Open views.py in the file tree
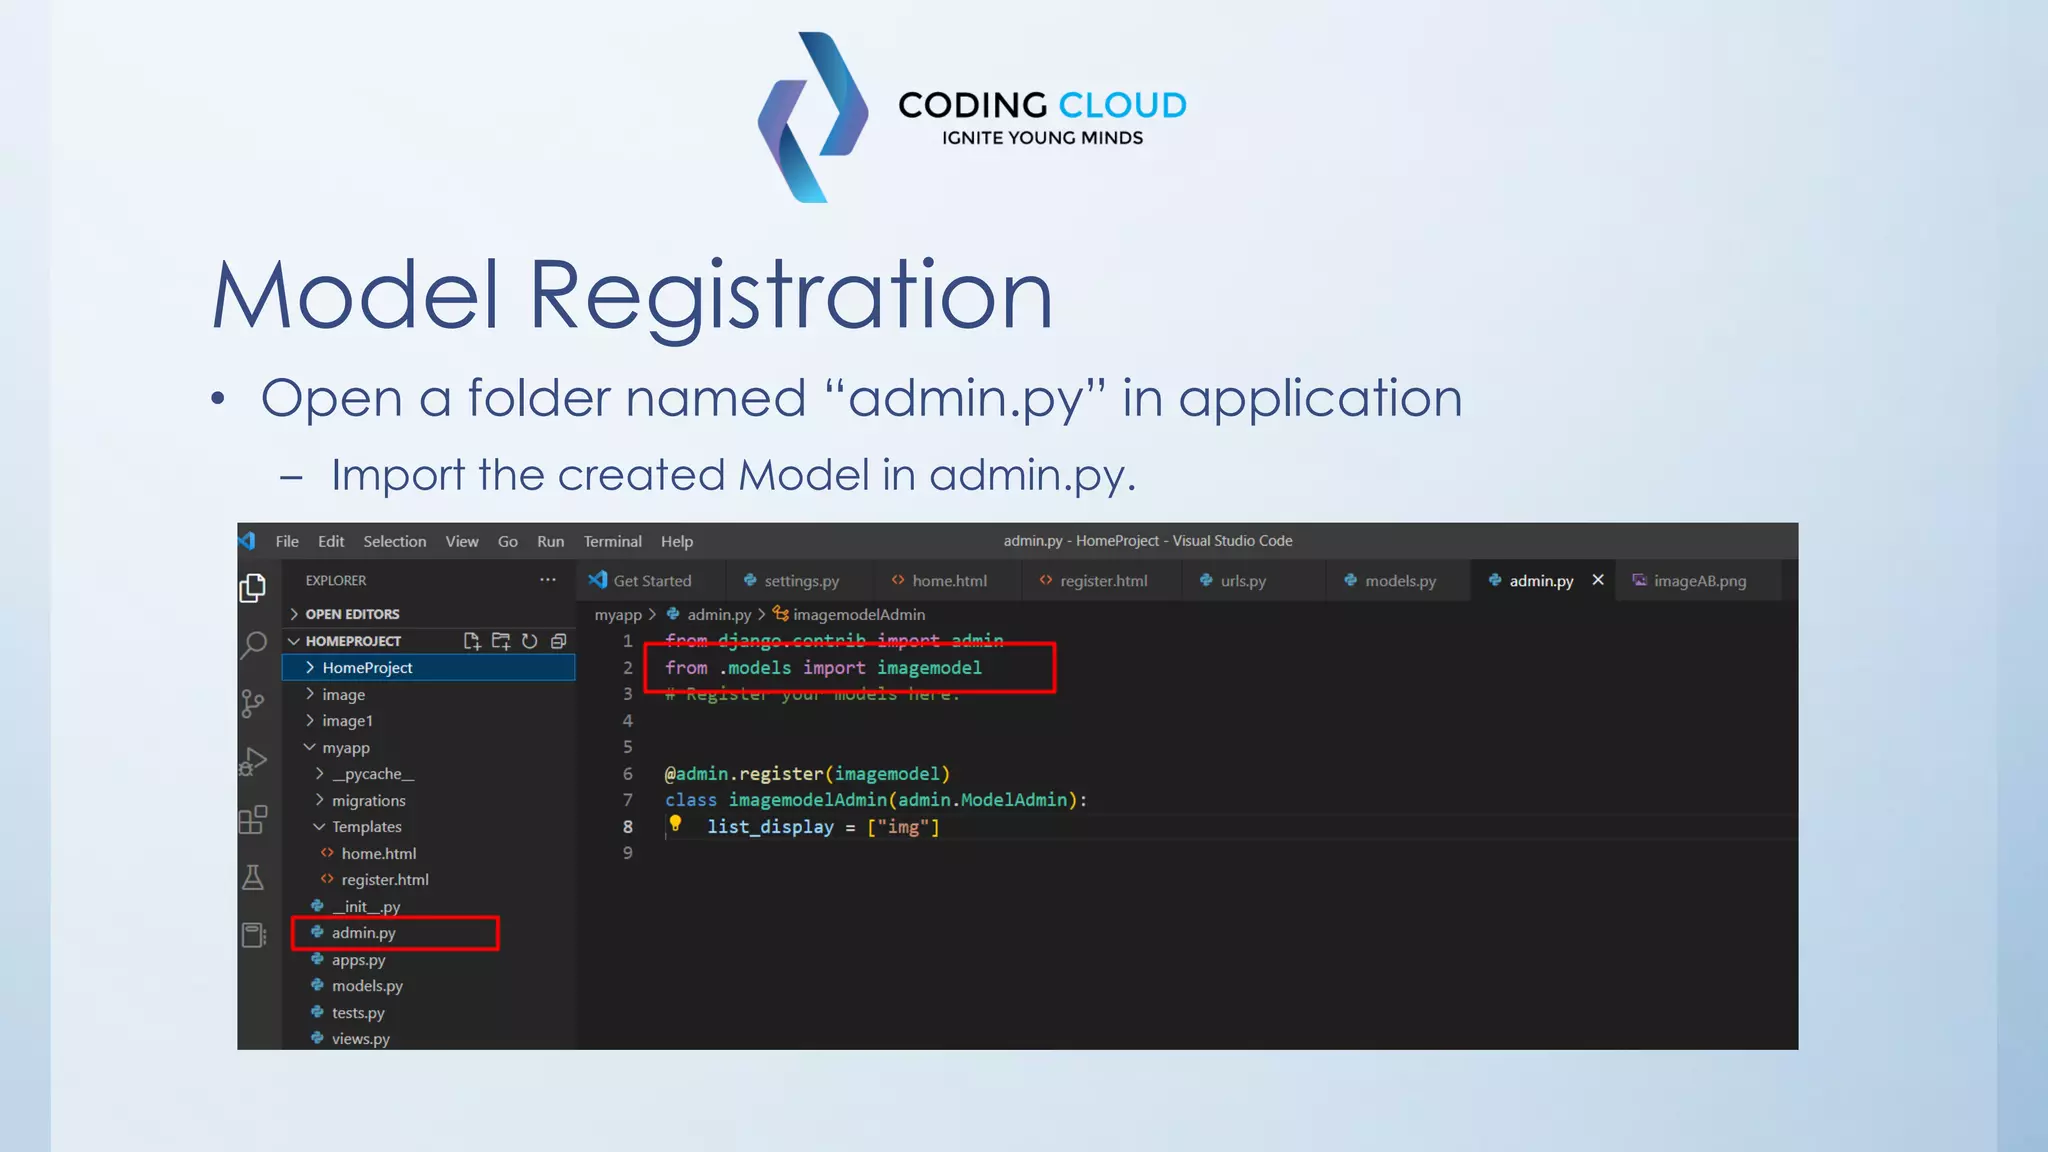 tap(360, 1039)
